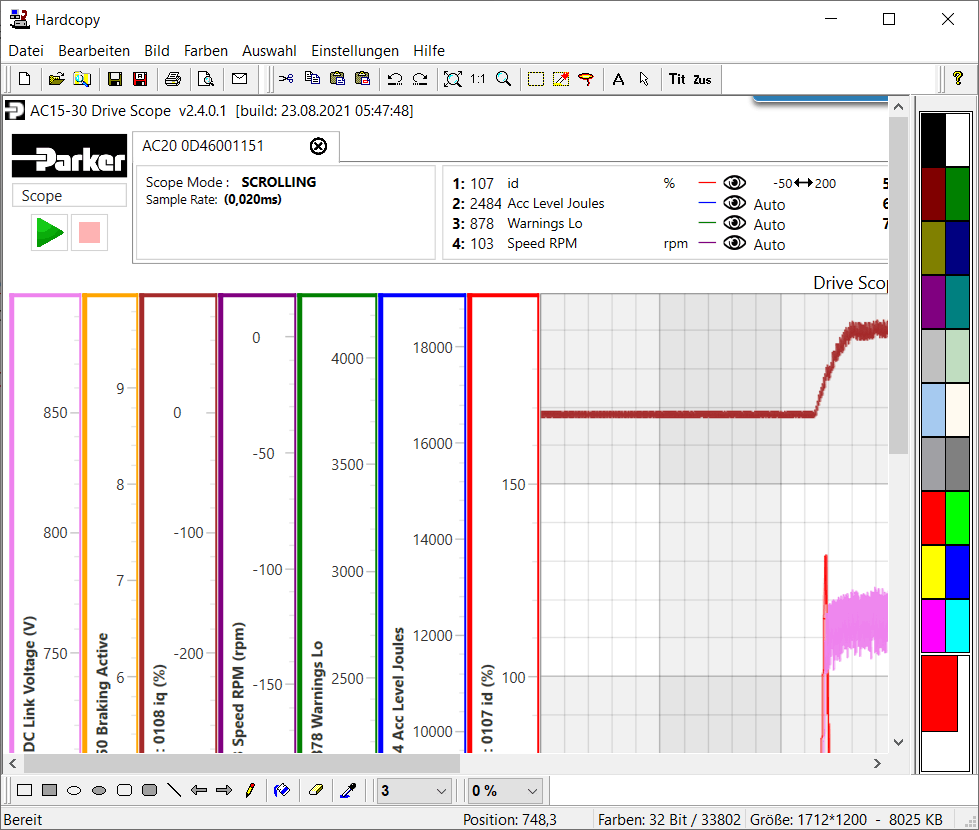The height and width of the screenshot is (830, 979).
Task: Select the rectangular selection tool
Action: pos(536,79)
